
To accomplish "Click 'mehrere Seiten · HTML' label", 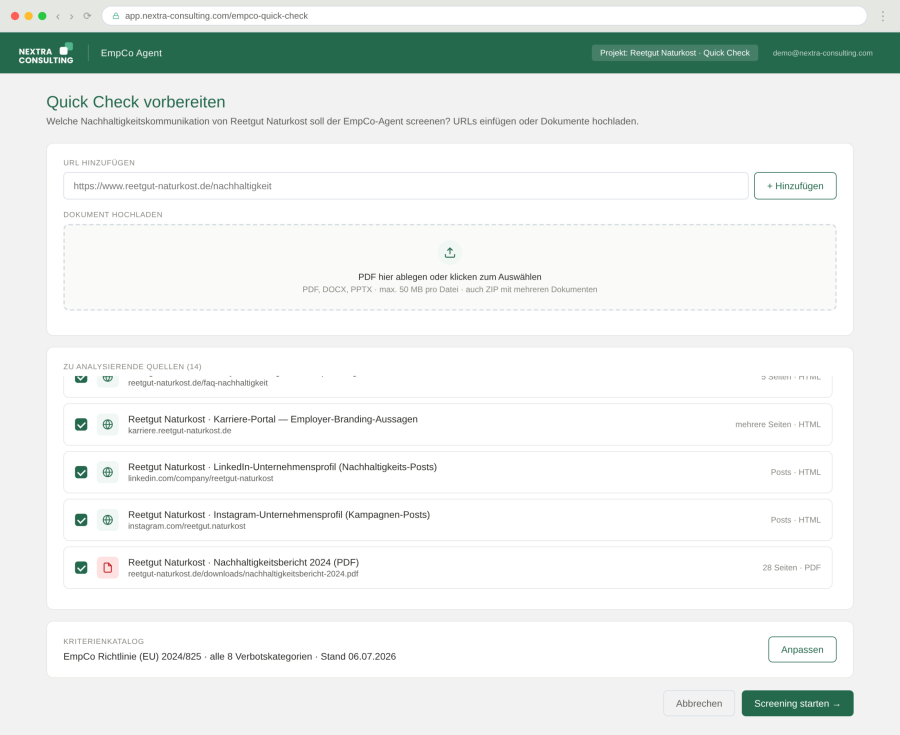I will pos(778,425).
